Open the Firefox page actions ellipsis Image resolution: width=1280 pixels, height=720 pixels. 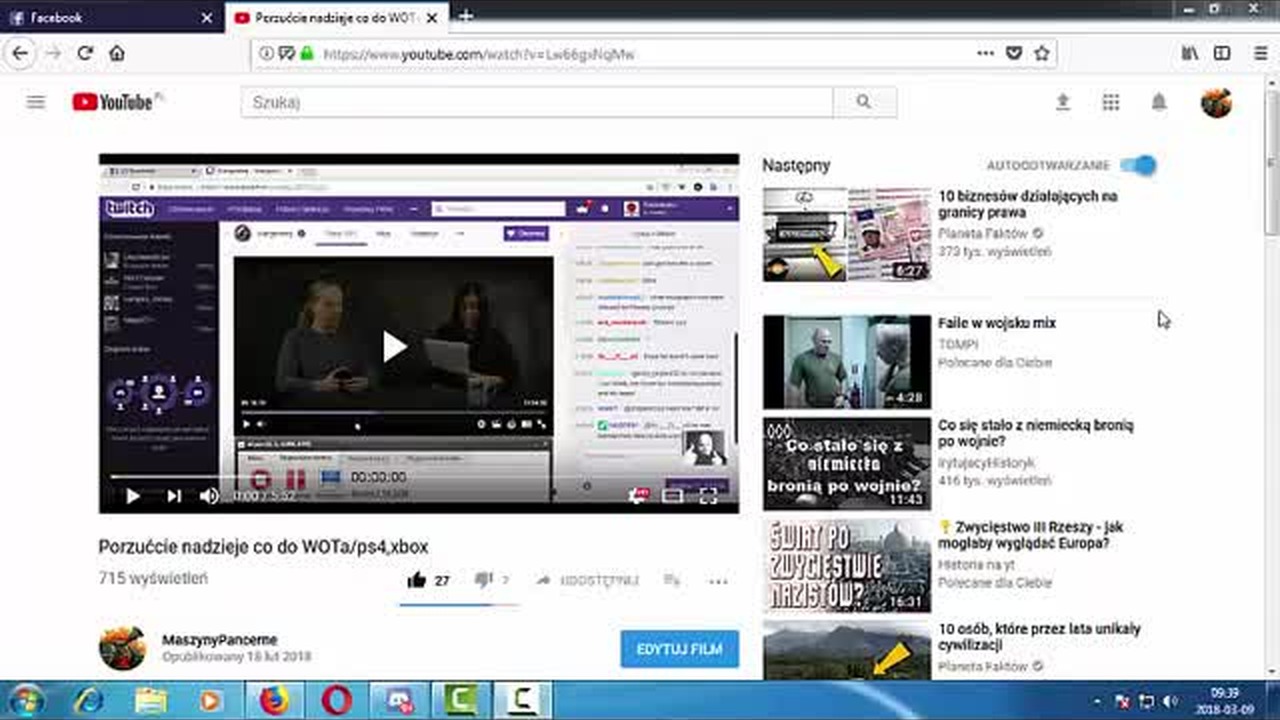(986, 54)
